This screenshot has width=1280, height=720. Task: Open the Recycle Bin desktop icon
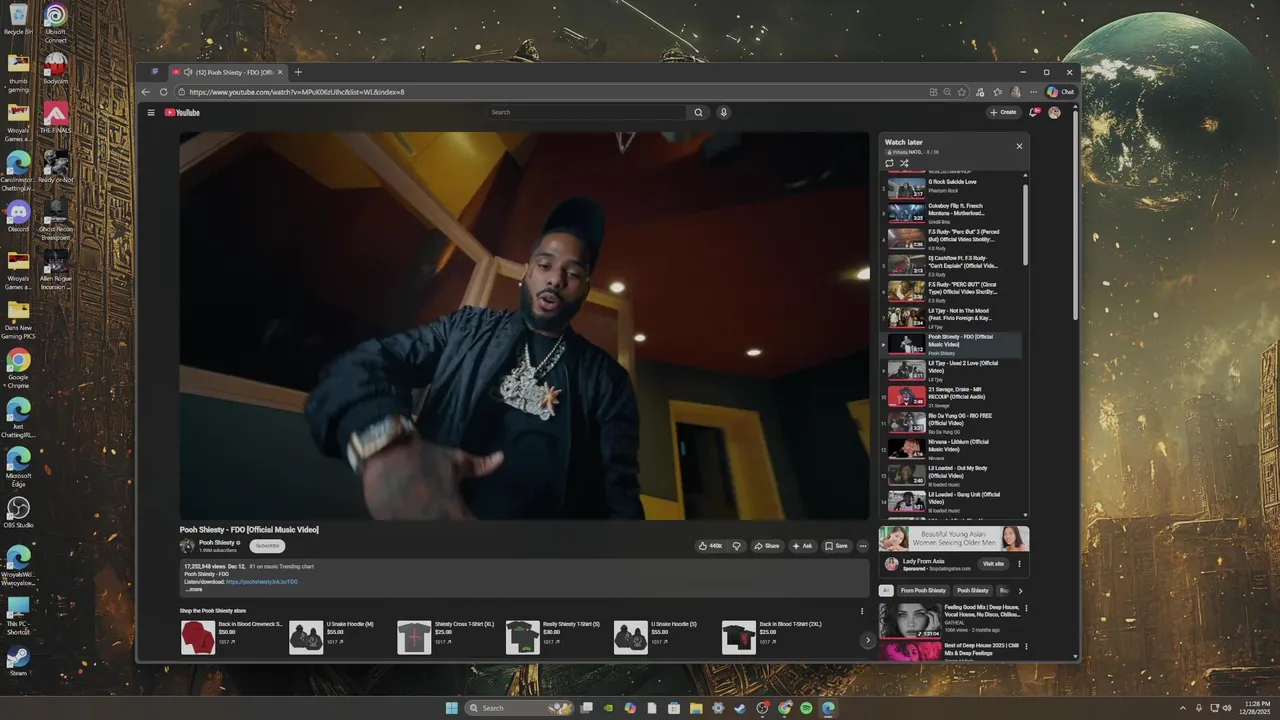point(18,20)
